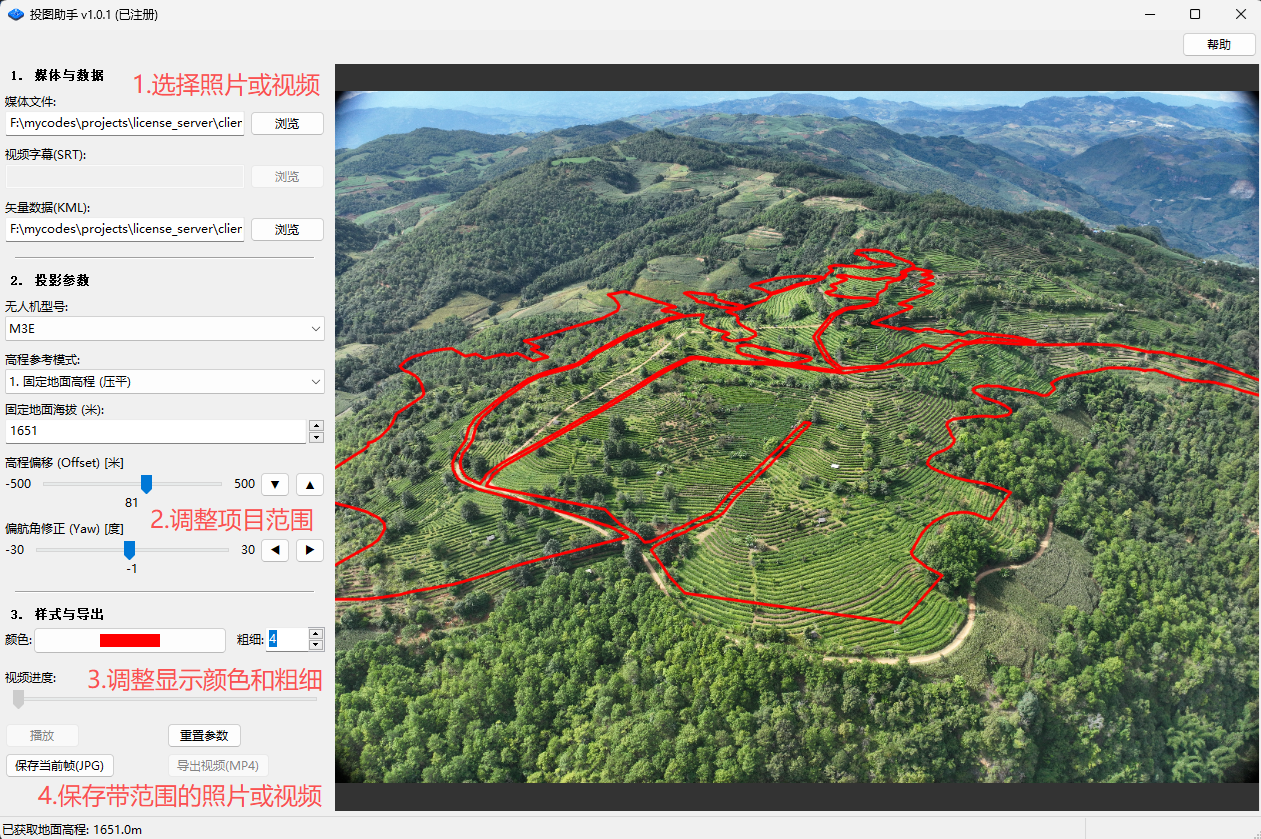Decrease the line thickness (粗细) value

tap(317, 645)
